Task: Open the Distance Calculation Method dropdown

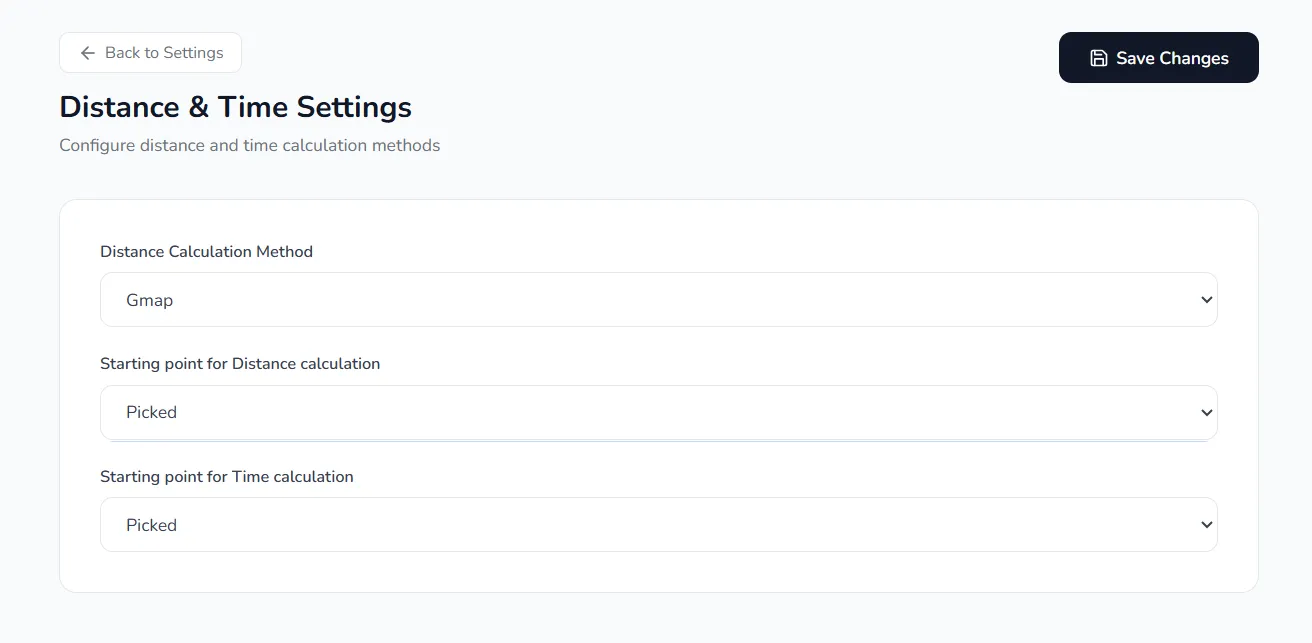Action: click(659, 300)
